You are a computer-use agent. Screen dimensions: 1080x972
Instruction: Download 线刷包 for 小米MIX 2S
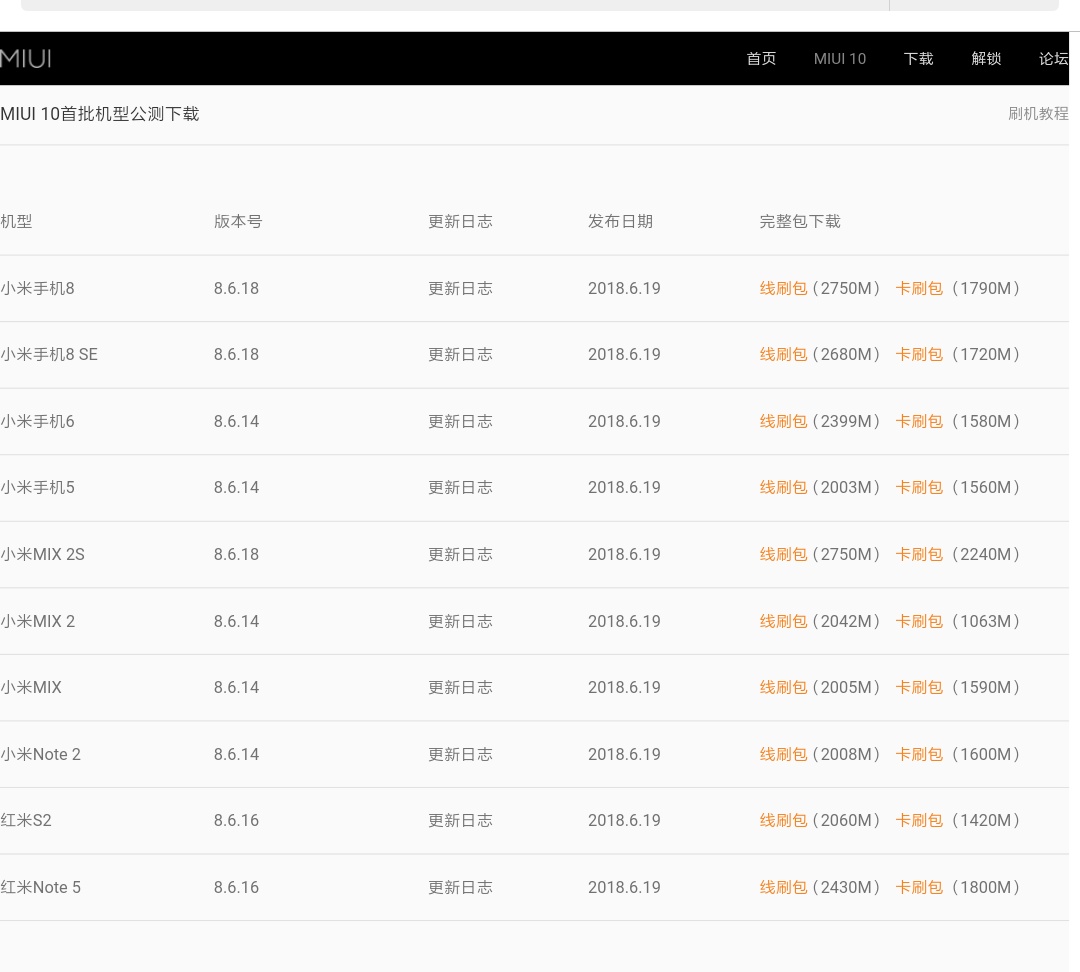point(783,554)
